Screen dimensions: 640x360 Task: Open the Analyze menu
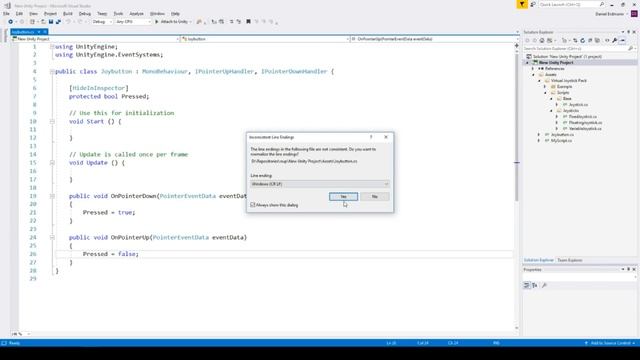click(x=136, y=13)
